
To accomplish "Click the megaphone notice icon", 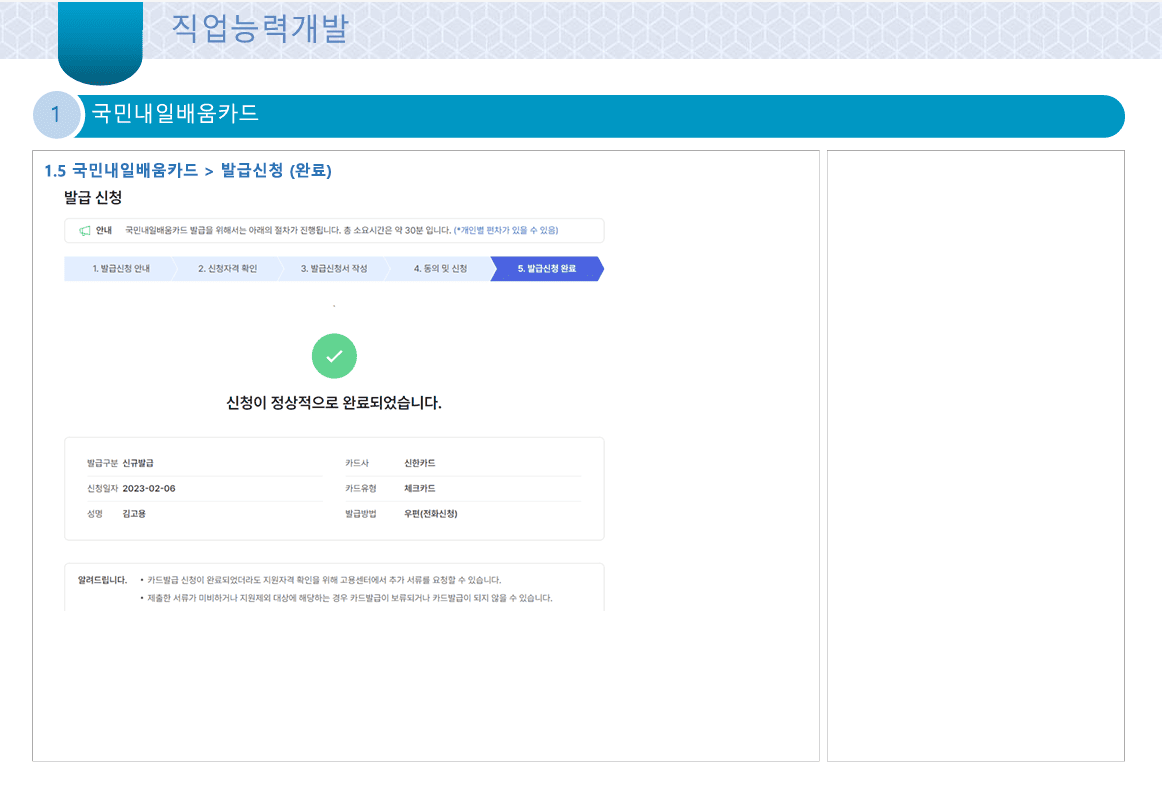I will coord(84,231).
